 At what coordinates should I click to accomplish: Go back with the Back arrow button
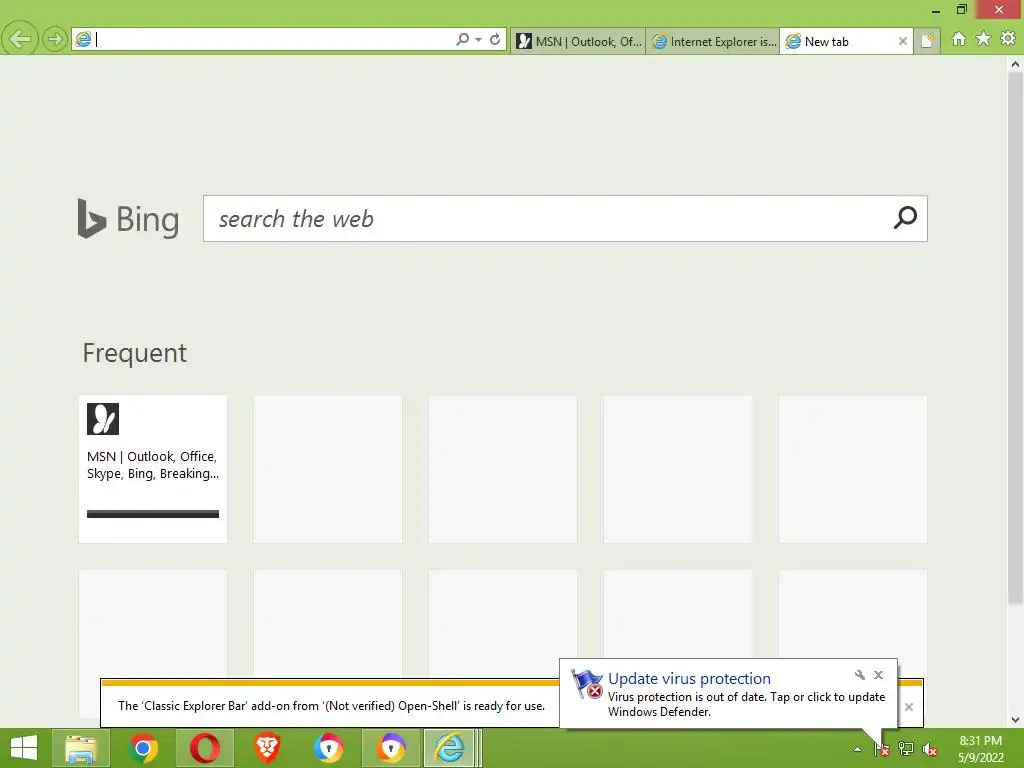[x=20, y=39]
